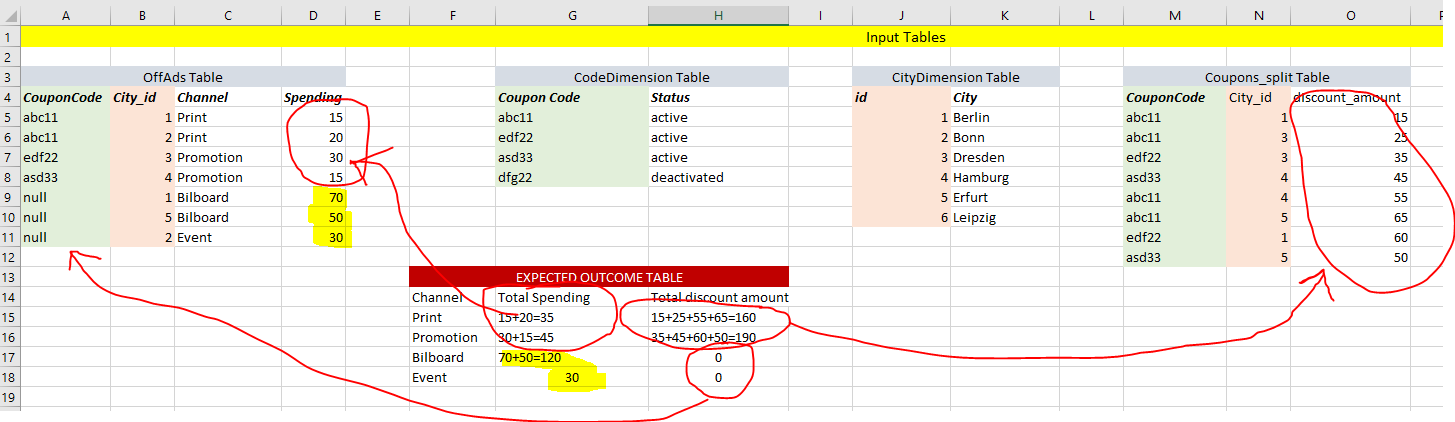Select the Spending column header cell
Viewport: 1455px width, 422px height.
pos(313,97)
